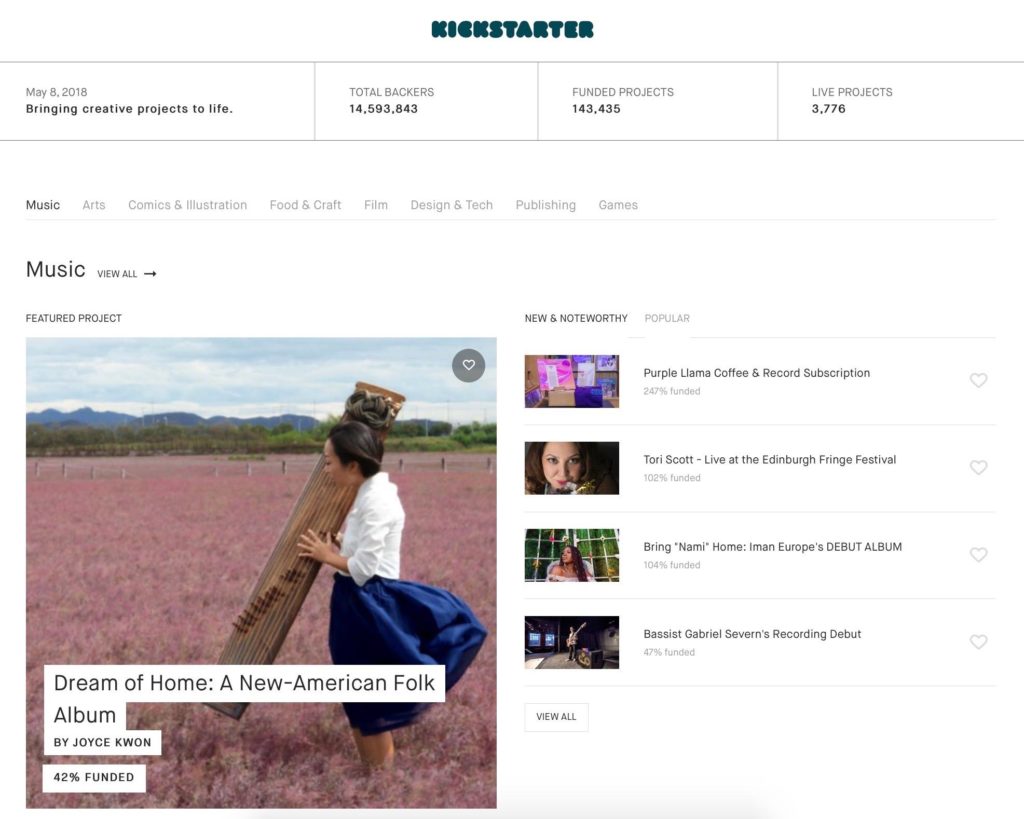Open Bring "Nami" Home: Iman Europe's DEBUT ALBUM
Image resolution: width=1024 pixels, height=819 pixels.
772,547
